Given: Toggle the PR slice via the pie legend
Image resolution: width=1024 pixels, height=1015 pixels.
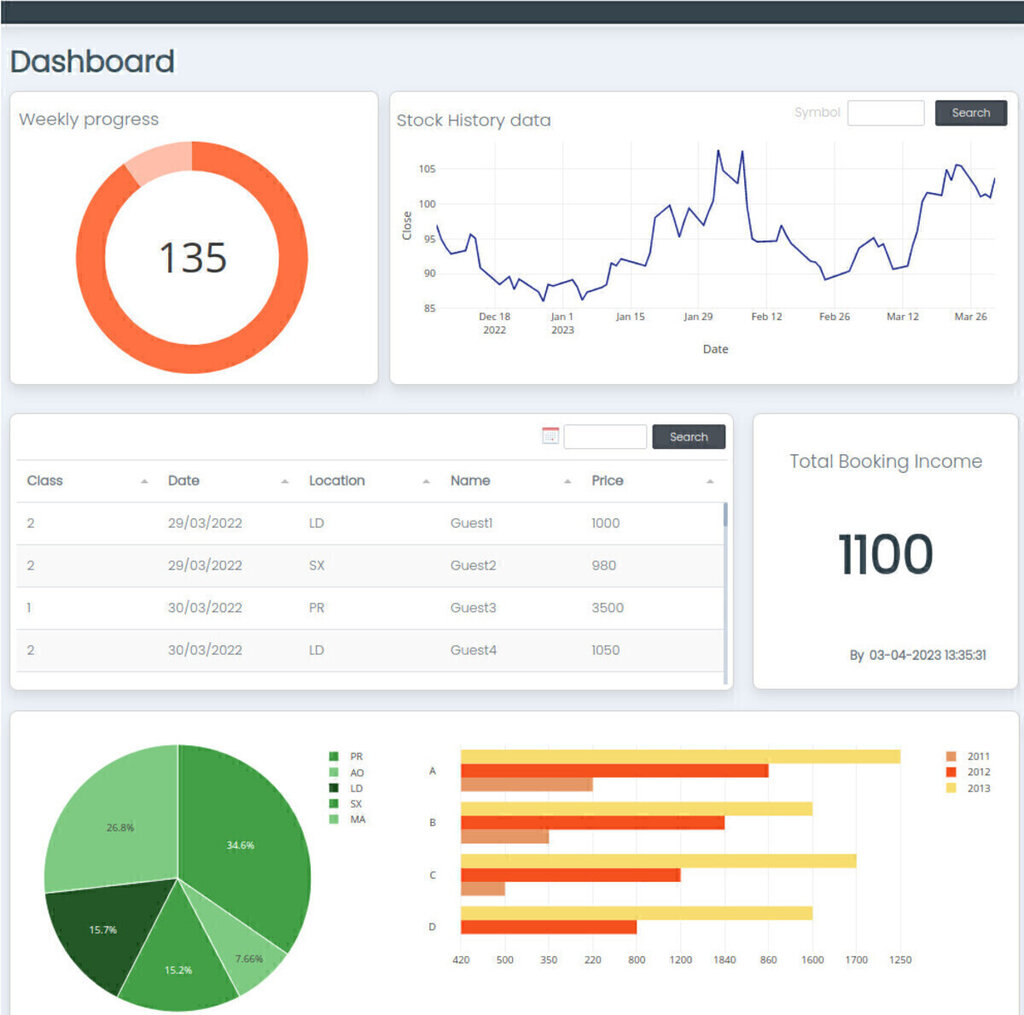Looking at the screenshot, I should tap(335, 756).
